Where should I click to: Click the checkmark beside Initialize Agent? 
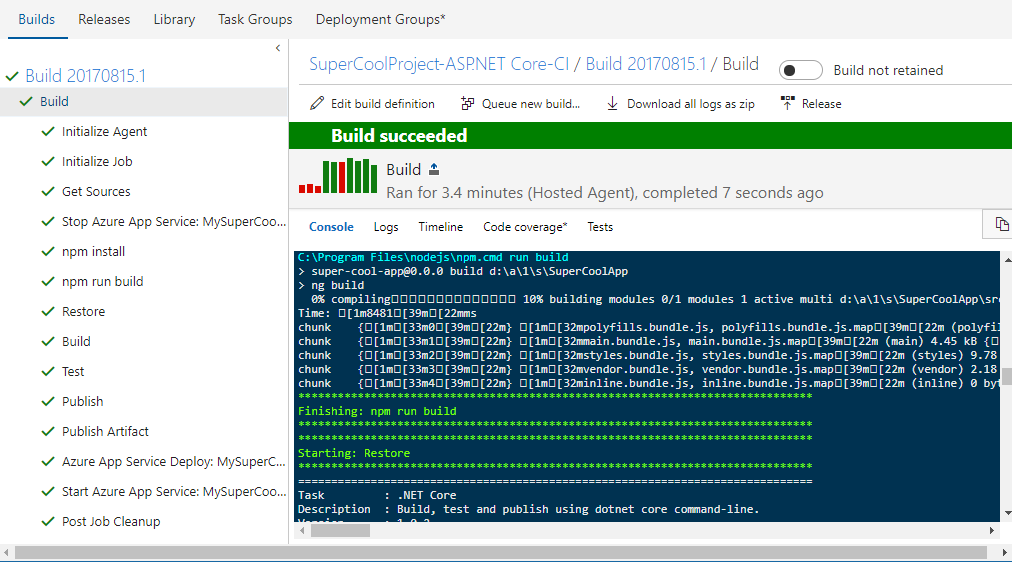coord(48,132)
